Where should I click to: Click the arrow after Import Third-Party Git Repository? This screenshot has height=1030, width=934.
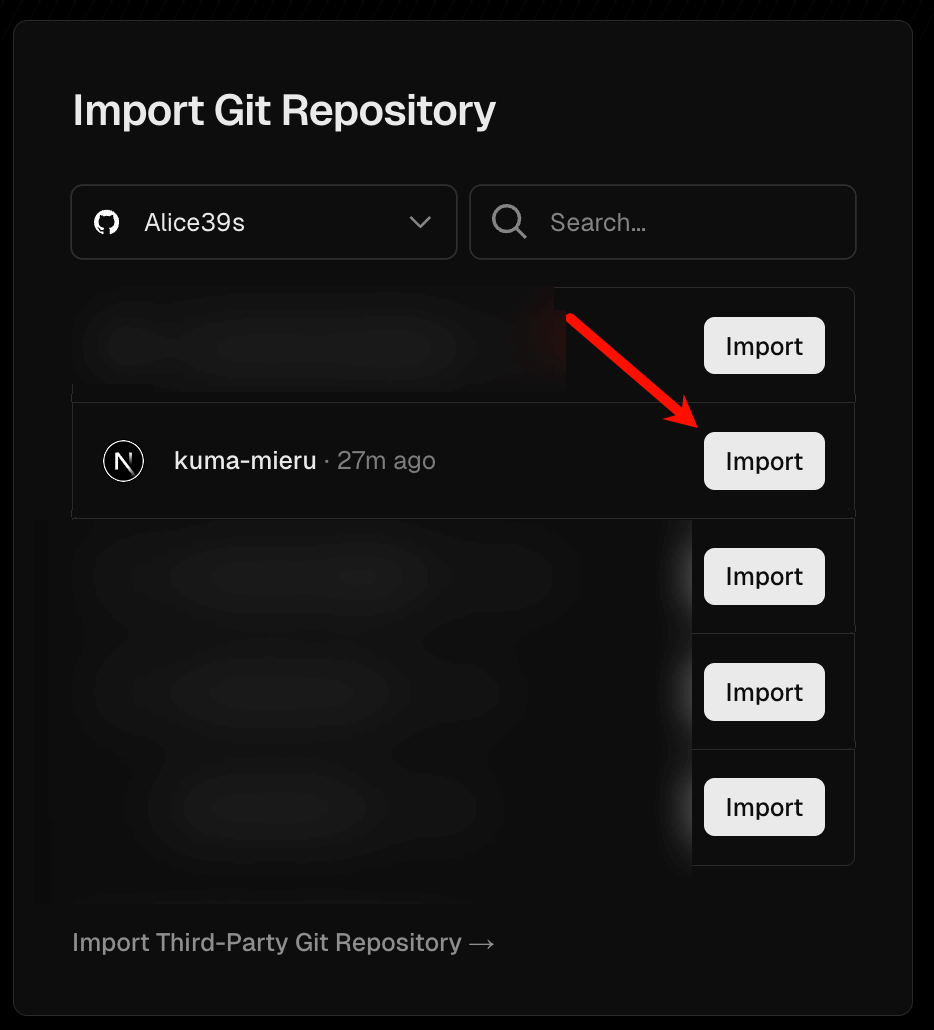[x=482, y=944]
